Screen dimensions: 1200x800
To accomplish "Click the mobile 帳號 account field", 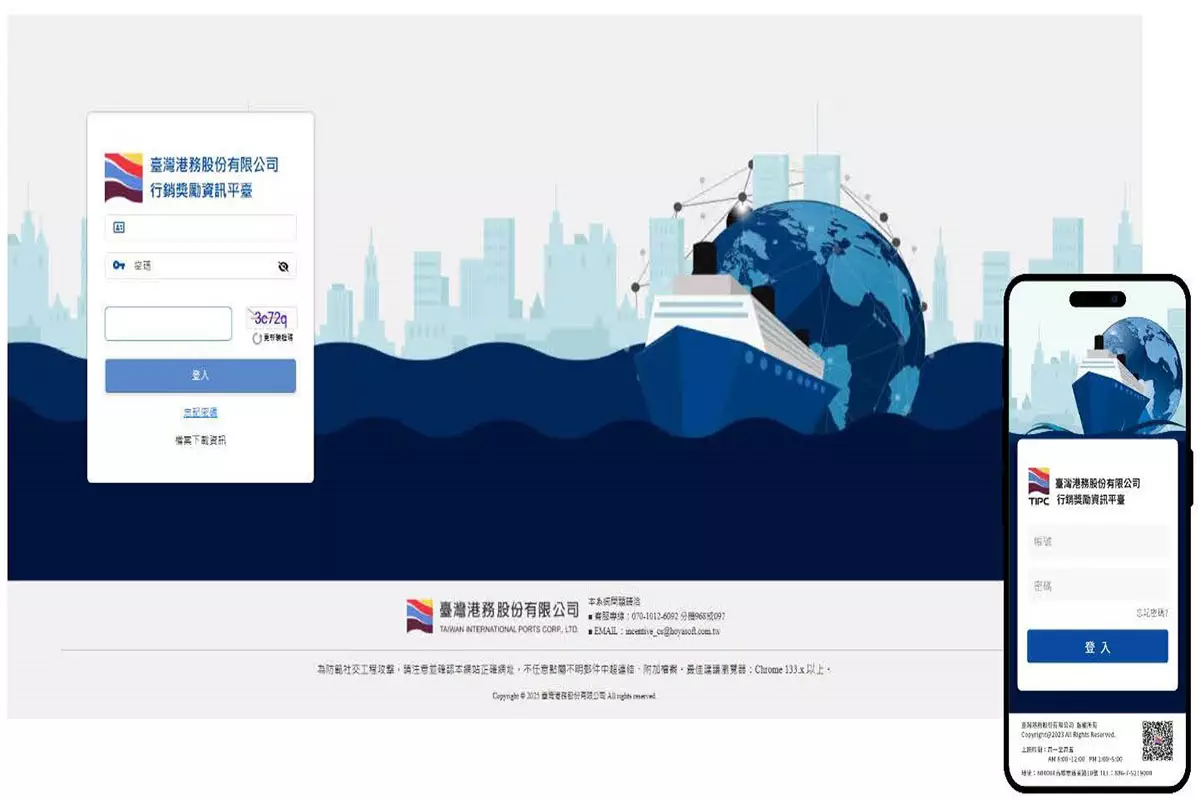I will click(1098, 542).
